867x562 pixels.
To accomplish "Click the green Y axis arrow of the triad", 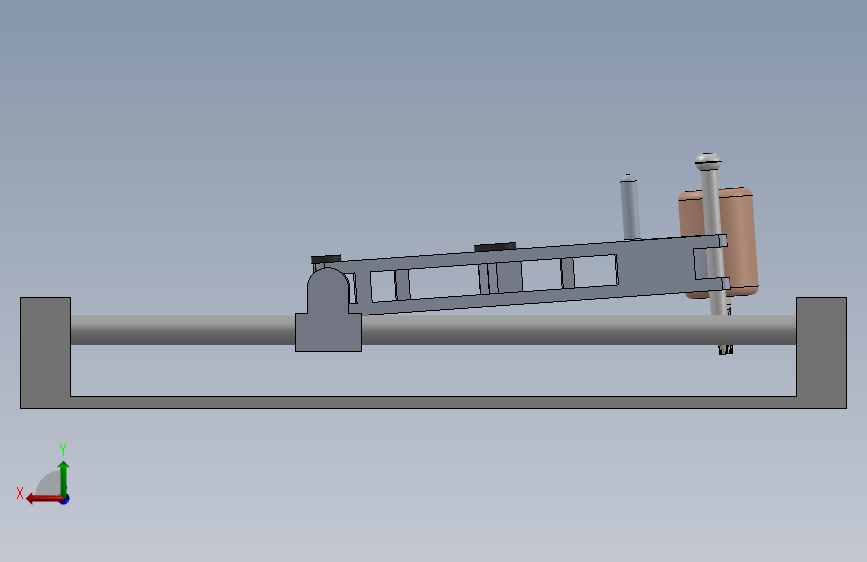I will [x=64, y=478].
